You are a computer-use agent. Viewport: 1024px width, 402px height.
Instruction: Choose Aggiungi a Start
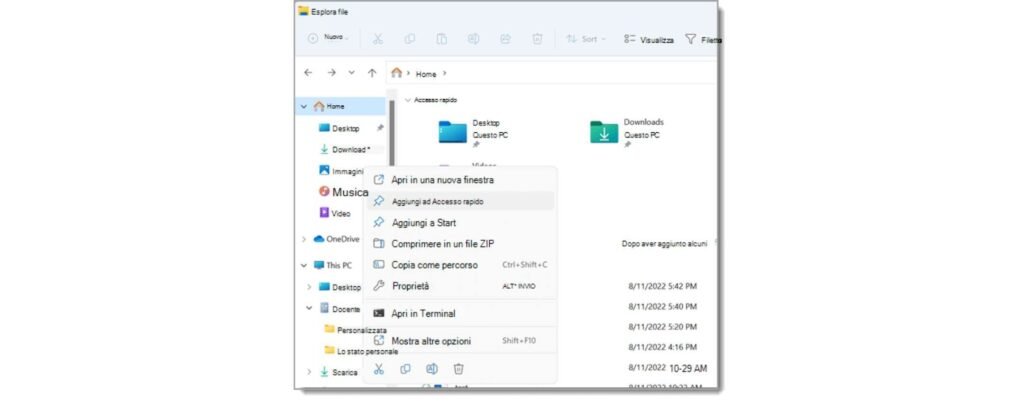click(x=460, y=223)
